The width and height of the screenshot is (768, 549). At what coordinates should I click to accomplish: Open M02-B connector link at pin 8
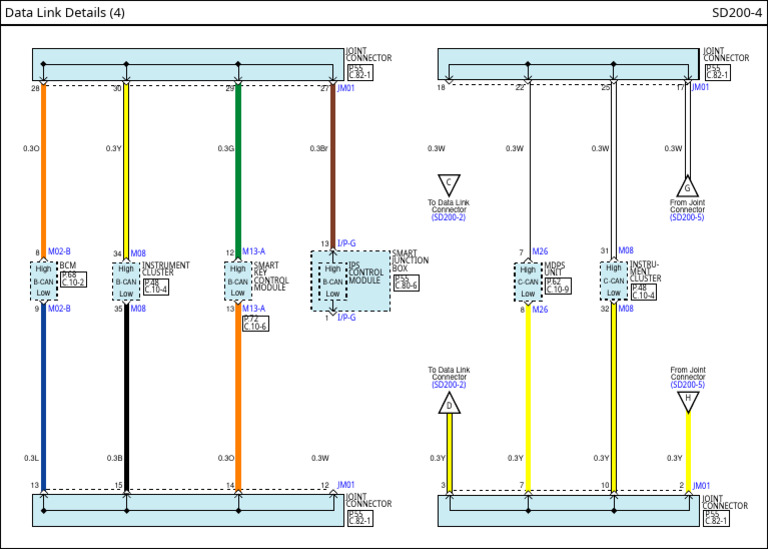pos(59,252)
